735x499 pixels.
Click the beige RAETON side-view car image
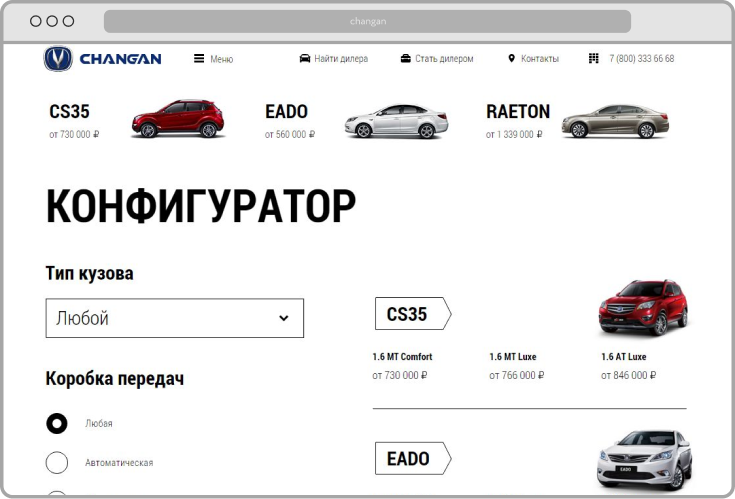point(615,121)
